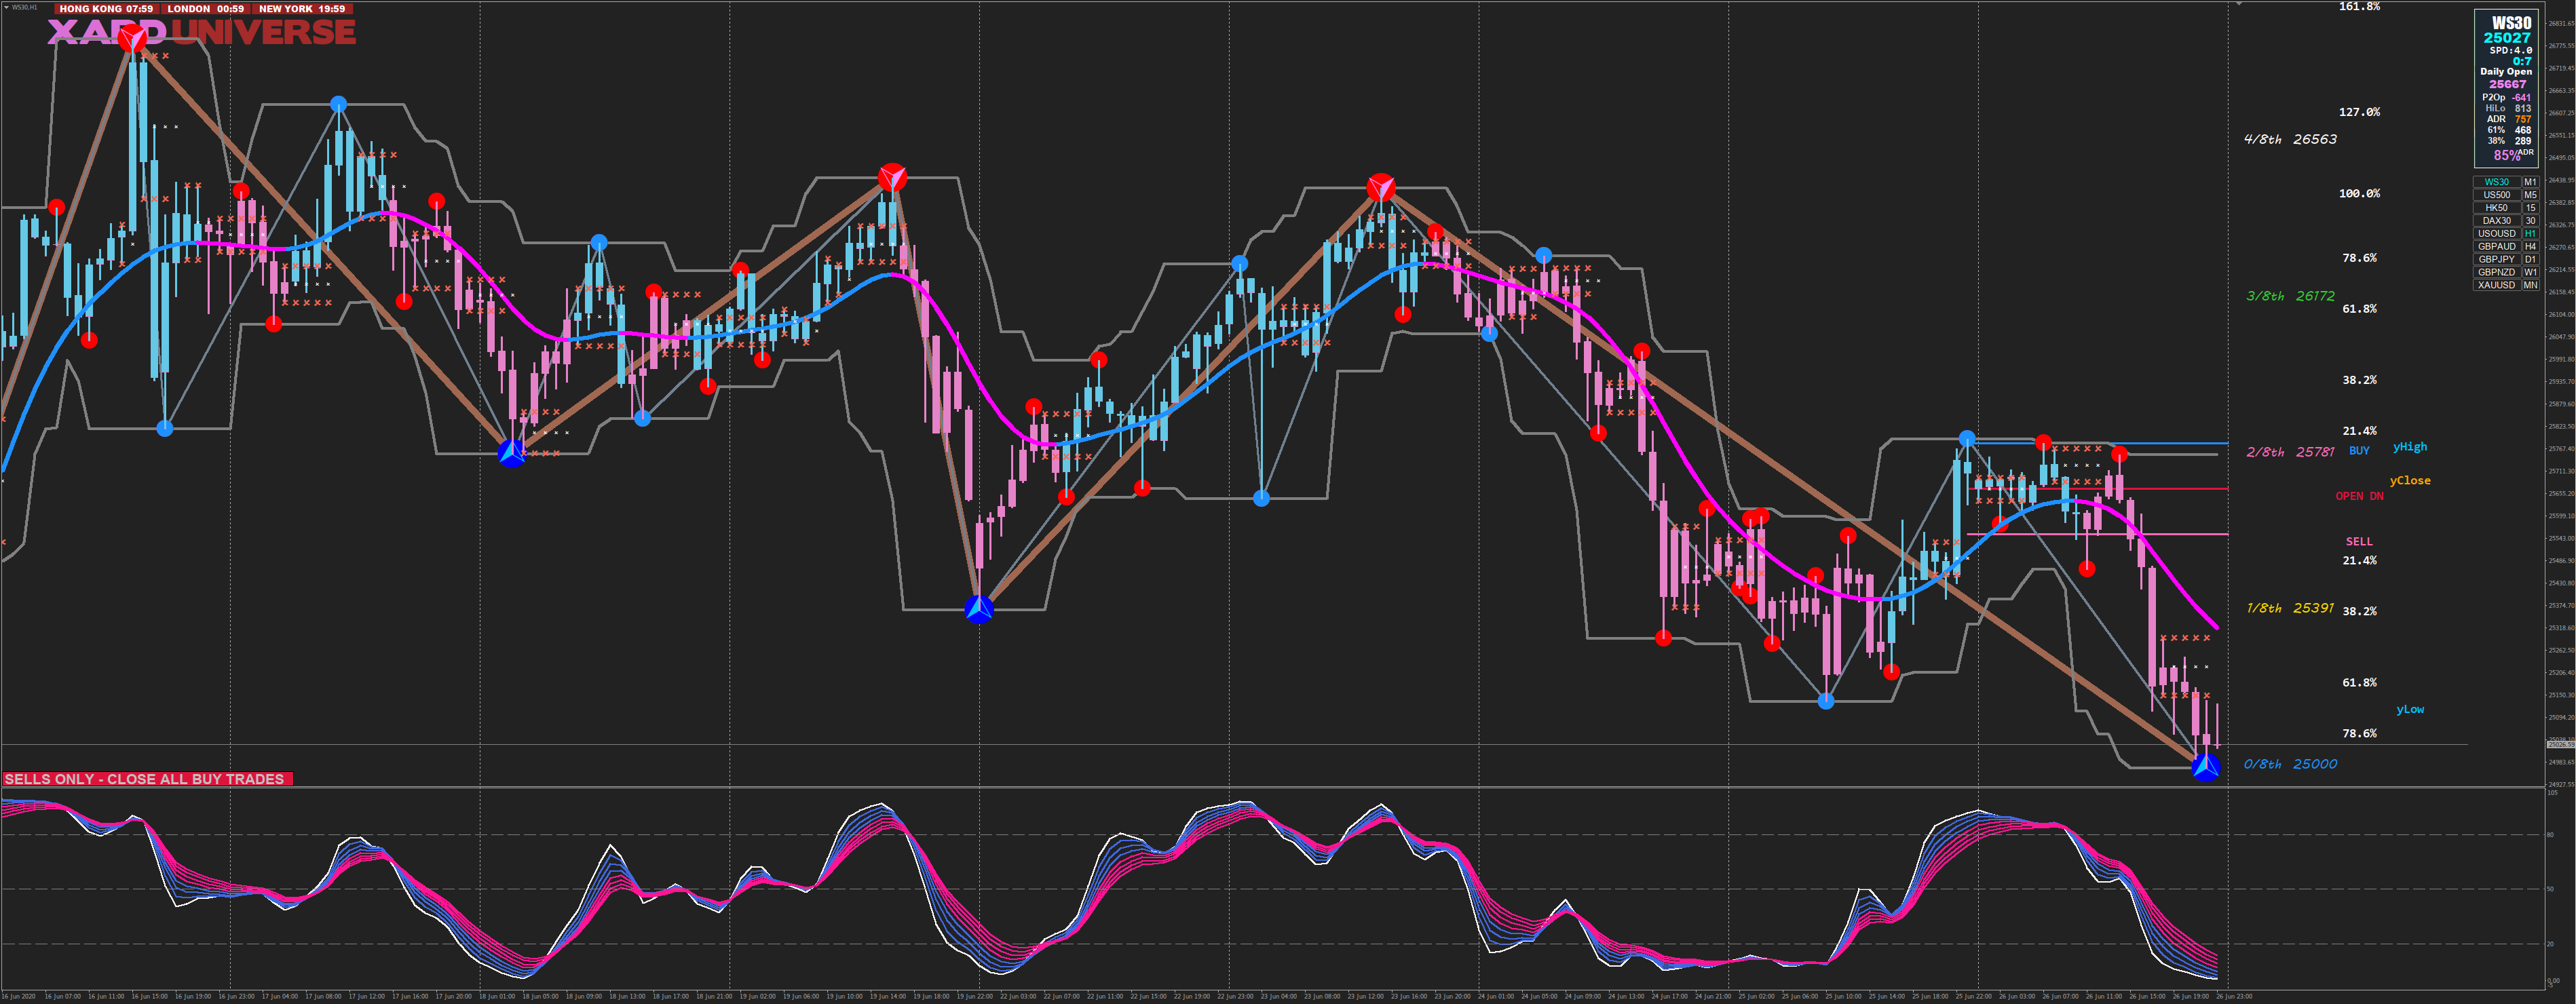The image size is (2576, 1004).
Task: Set timeframe to M5
Action: (x=2530, y=195)
